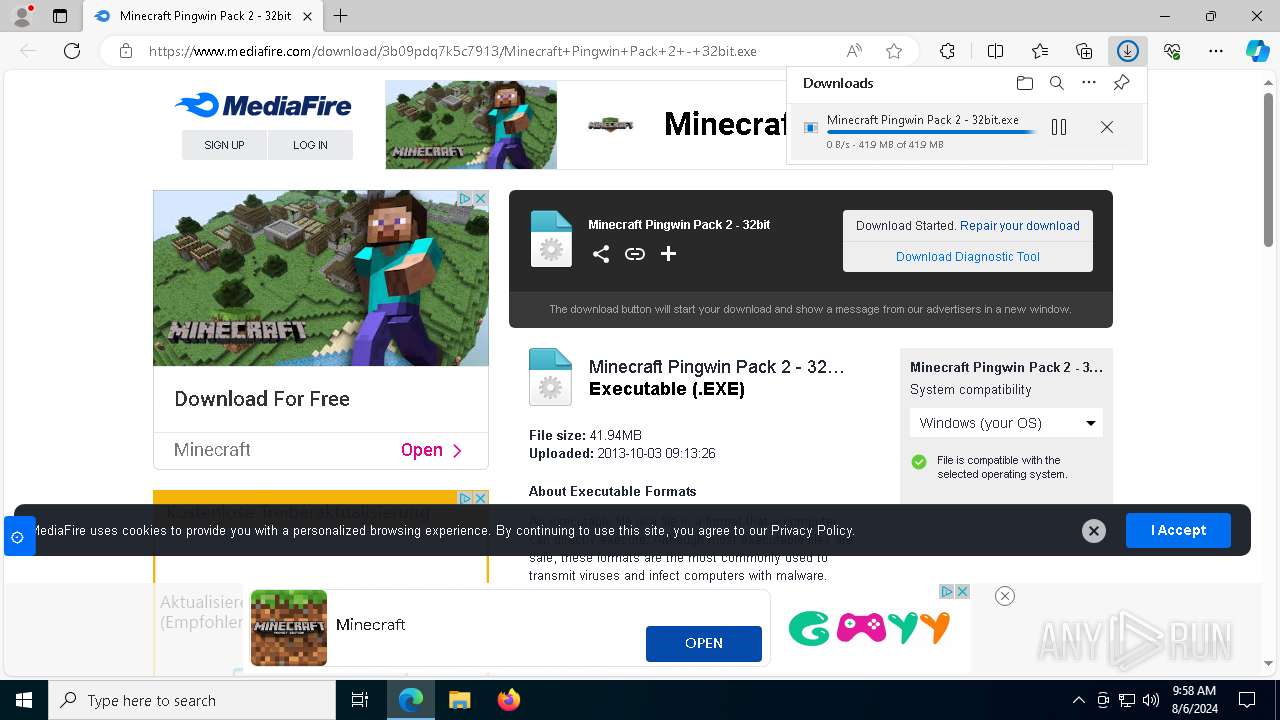Screen dimensions: 1280x720
Task: Click the downloading file name in panel
Action: tap(923, 120)
